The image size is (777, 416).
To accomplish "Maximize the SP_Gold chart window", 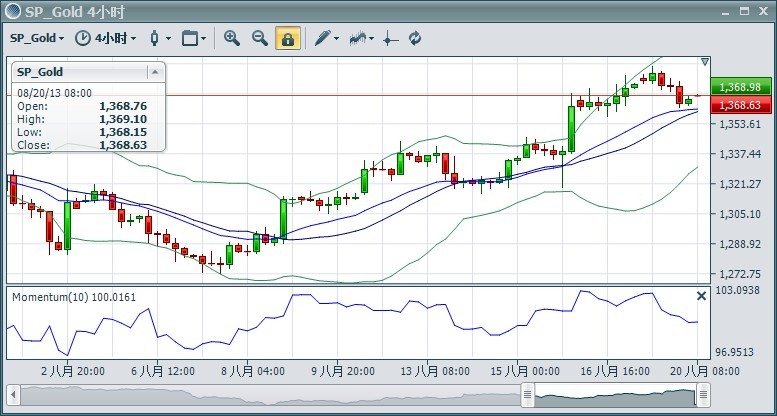I will pos(744,11).
